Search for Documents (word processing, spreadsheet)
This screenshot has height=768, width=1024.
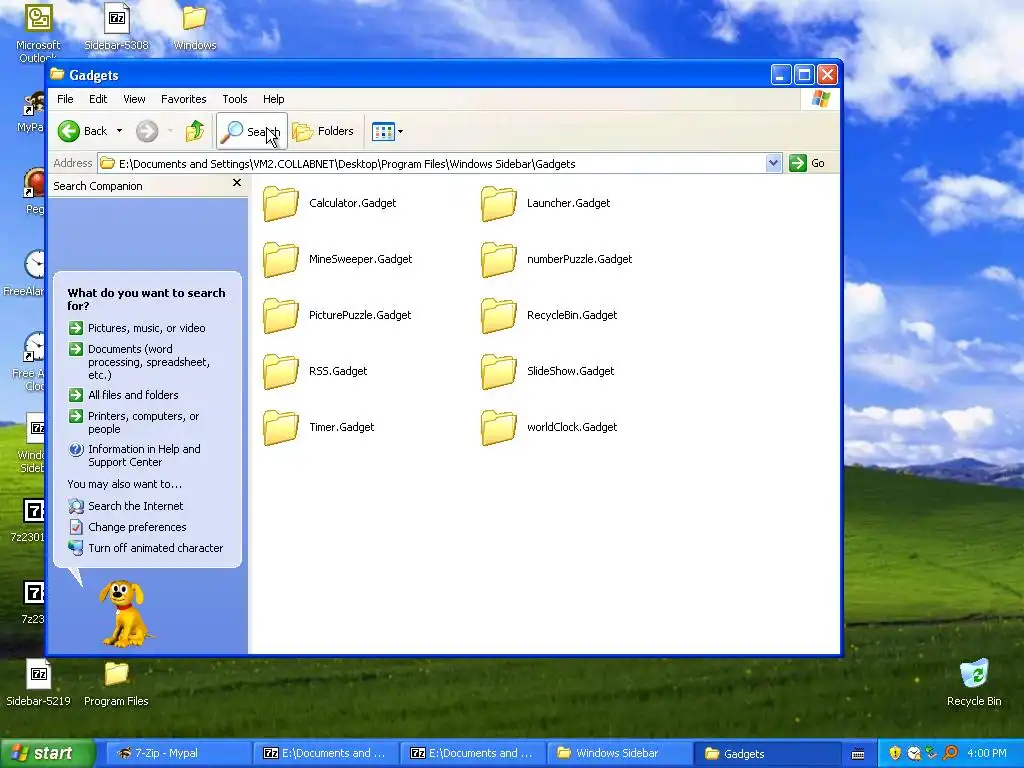(140, 362)
